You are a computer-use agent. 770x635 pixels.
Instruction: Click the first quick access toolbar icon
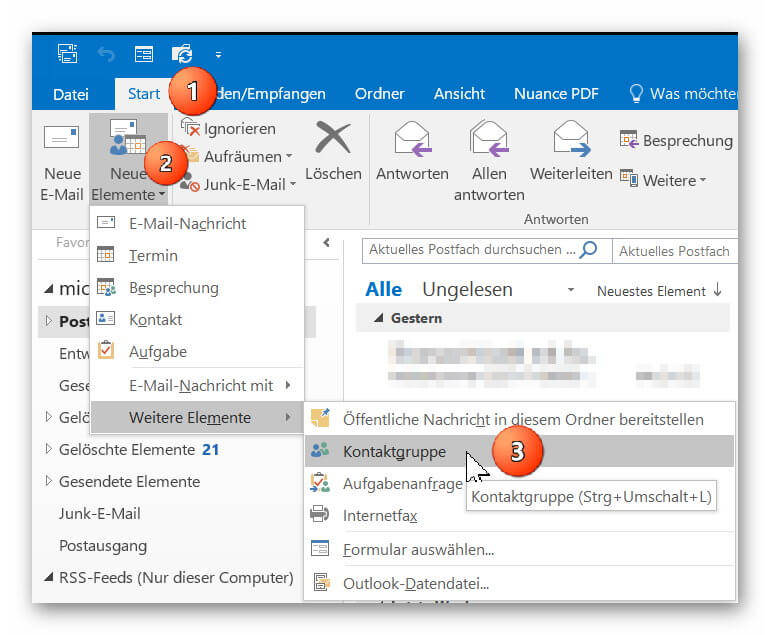pos(67,54)
